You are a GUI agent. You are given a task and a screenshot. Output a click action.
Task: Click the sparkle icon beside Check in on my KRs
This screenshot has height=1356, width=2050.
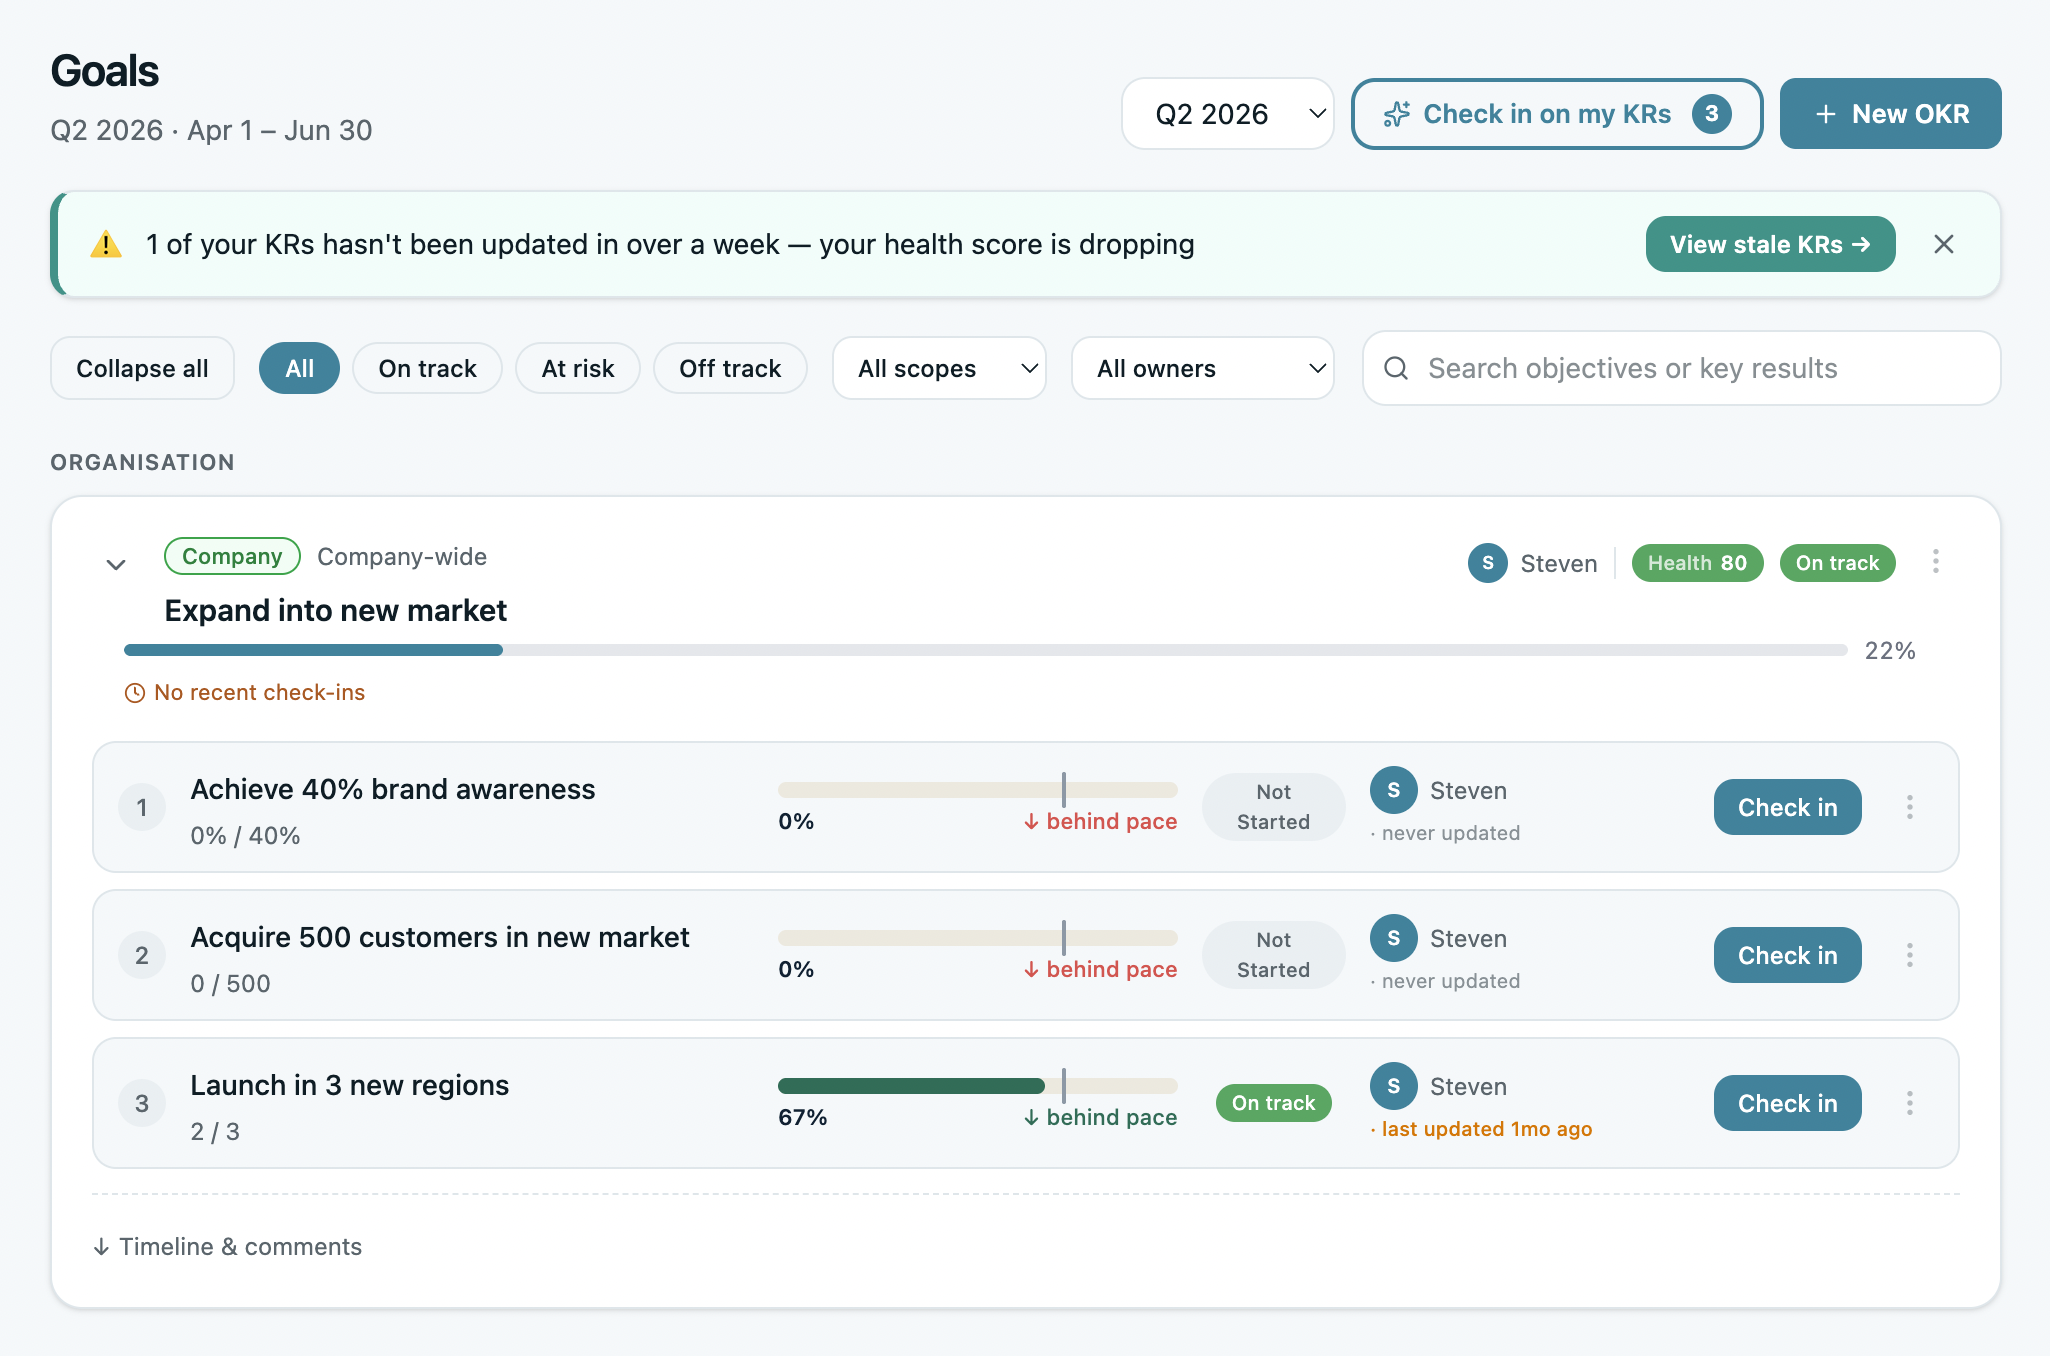[x=1397, y=114]
